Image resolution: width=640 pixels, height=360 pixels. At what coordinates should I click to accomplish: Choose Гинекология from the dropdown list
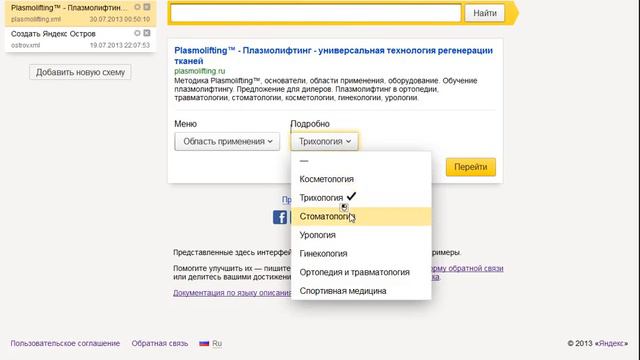tap(361, 253)
